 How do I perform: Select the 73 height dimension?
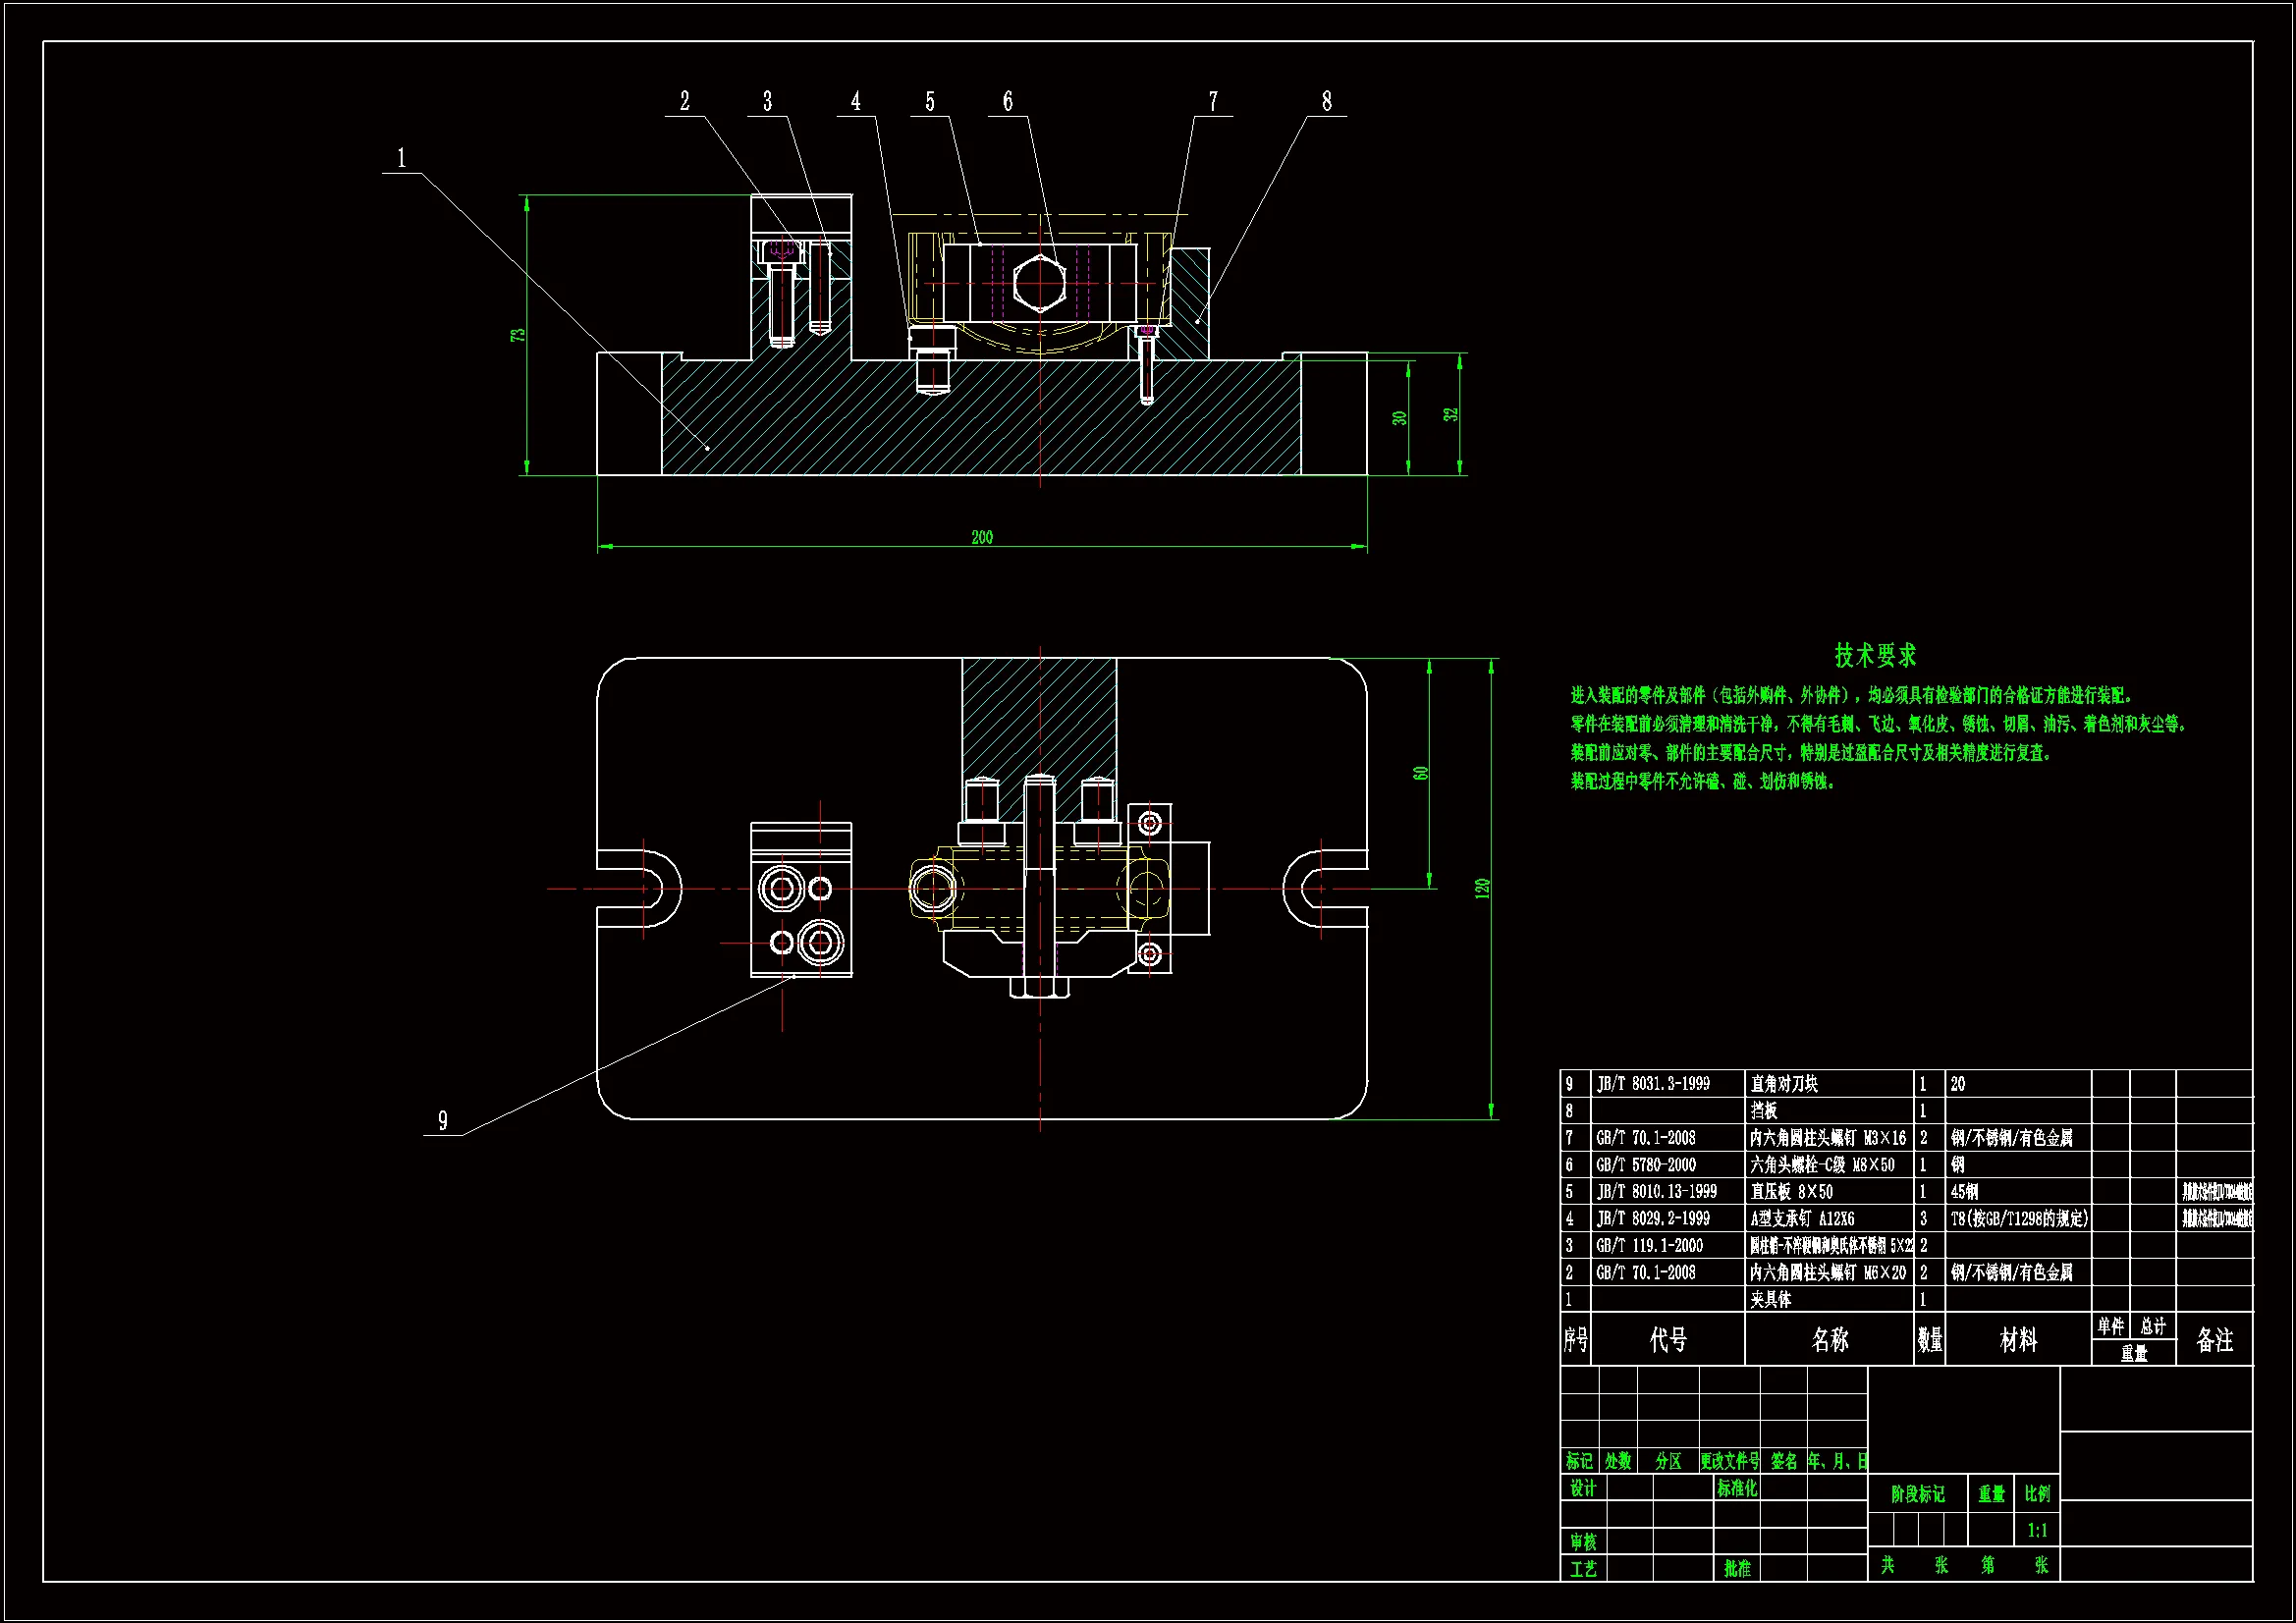coord(518,335)
